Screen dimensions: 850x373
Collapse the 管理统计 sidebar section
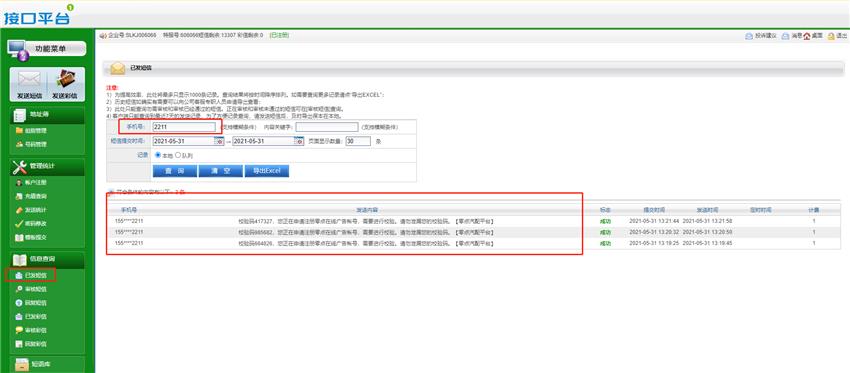point(47,166)
